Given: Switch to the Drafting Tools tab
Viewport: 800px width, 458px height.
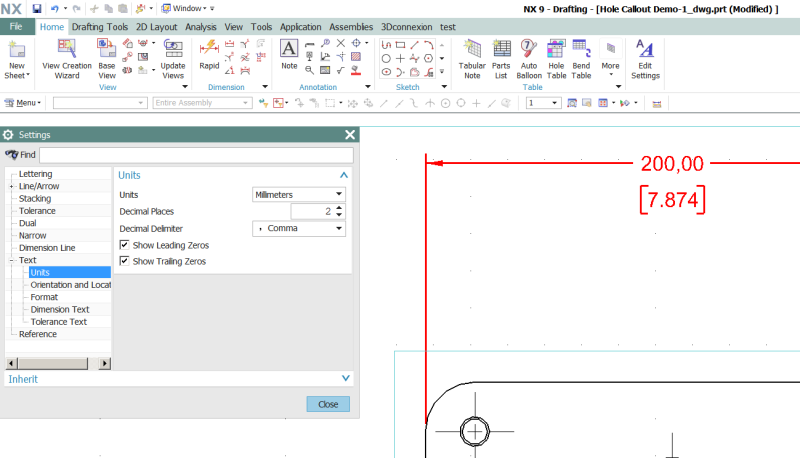Looking at the screenshot, I should tap(99, 27).
